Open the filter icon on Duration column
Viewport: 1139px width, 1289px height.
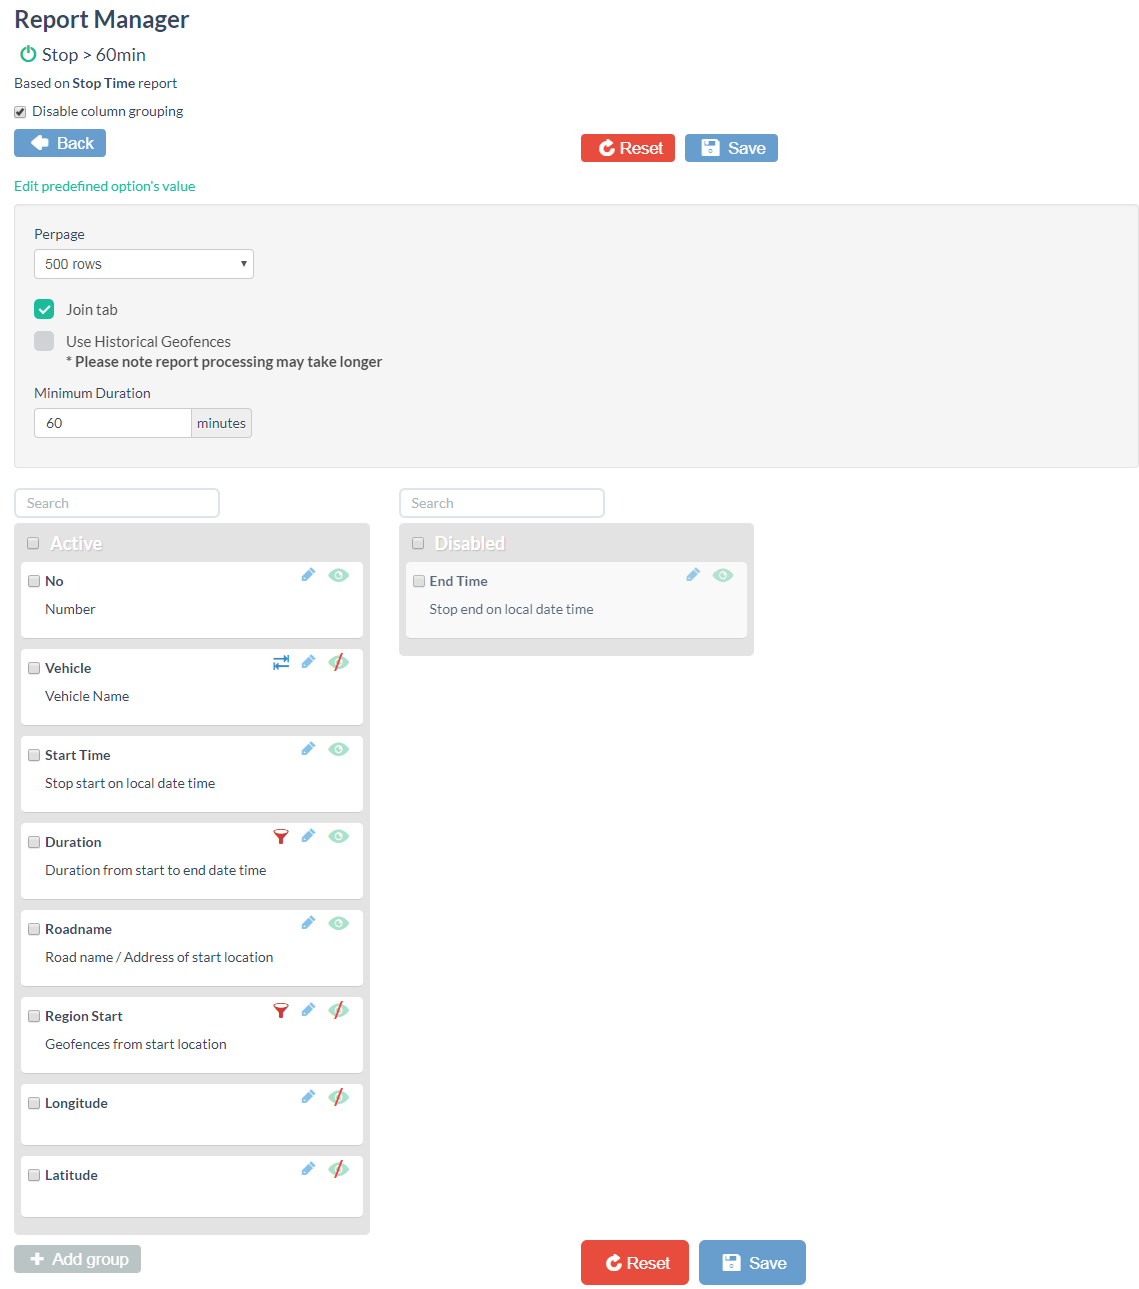[281, 836]
